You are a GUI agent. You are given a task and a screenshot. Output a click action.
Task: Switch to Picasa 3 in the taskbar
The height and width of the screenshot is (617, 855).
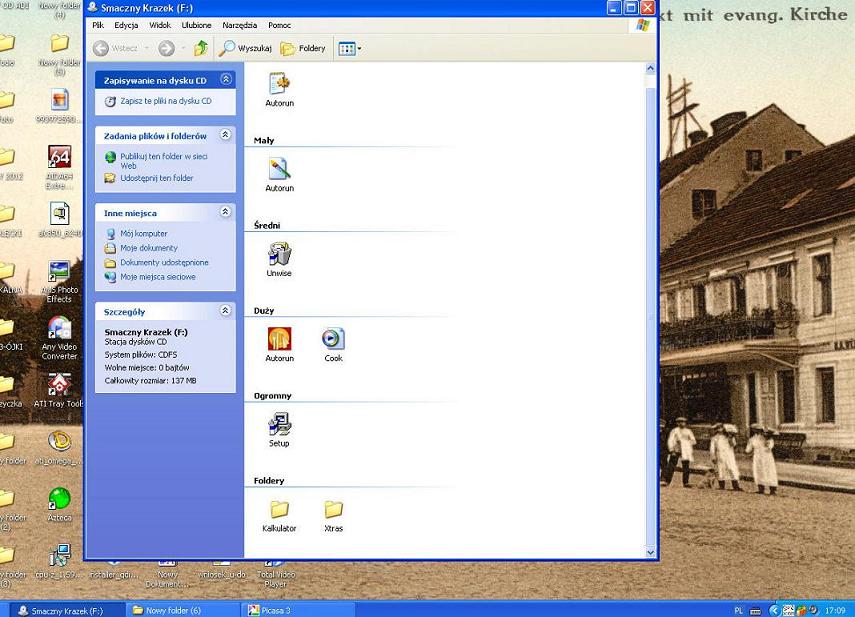[300, 610]
